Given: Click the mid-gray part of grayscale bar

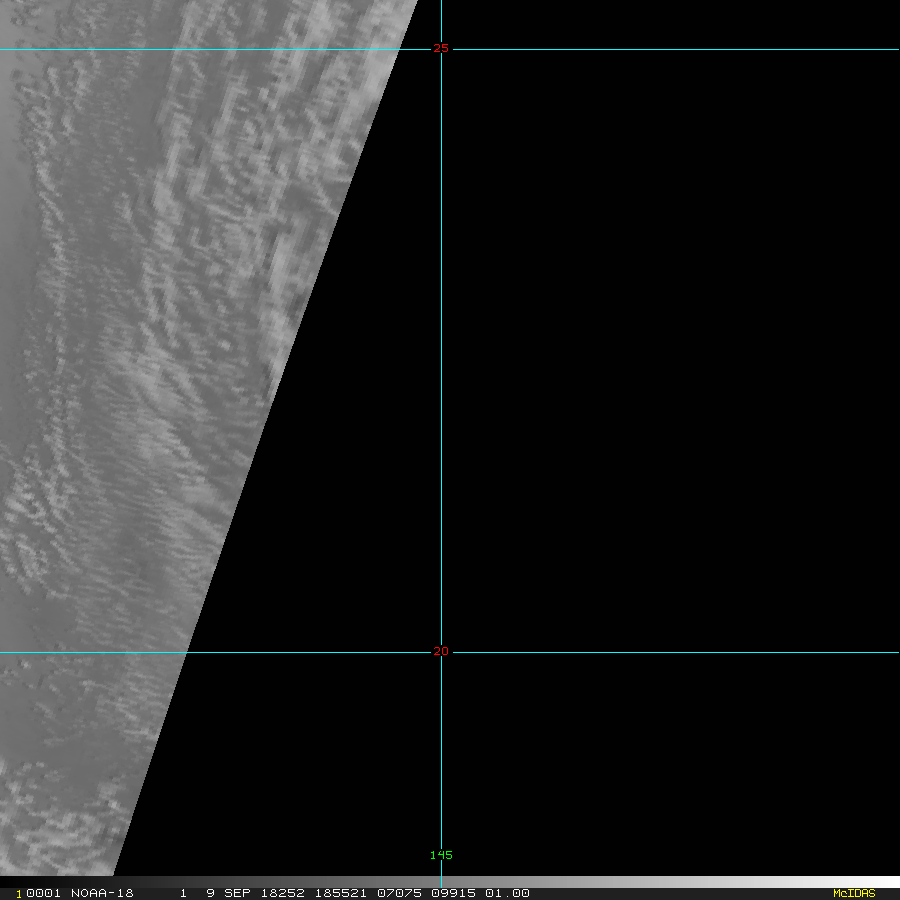Looking at the screenshot, I should tap(450, 882).
